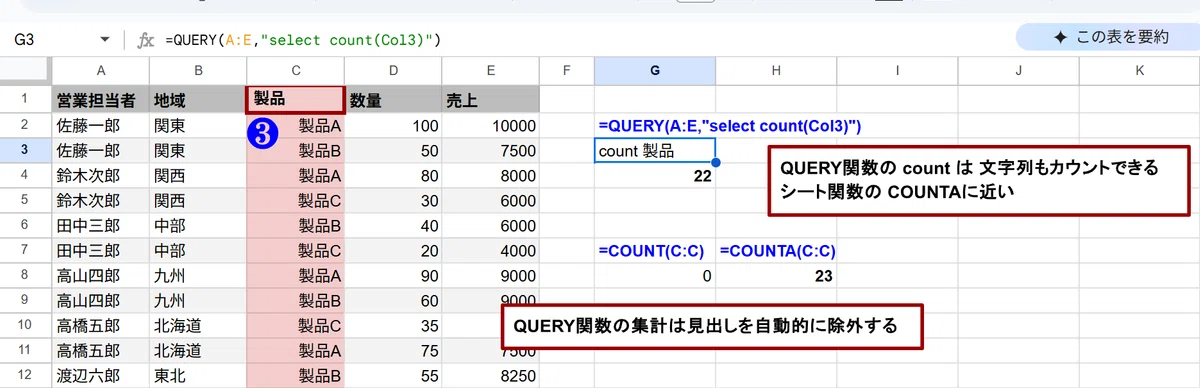Click cell B12 containing 東北
The width and height of the screenshot is (1200, 388).
click(x=198, y=376)
